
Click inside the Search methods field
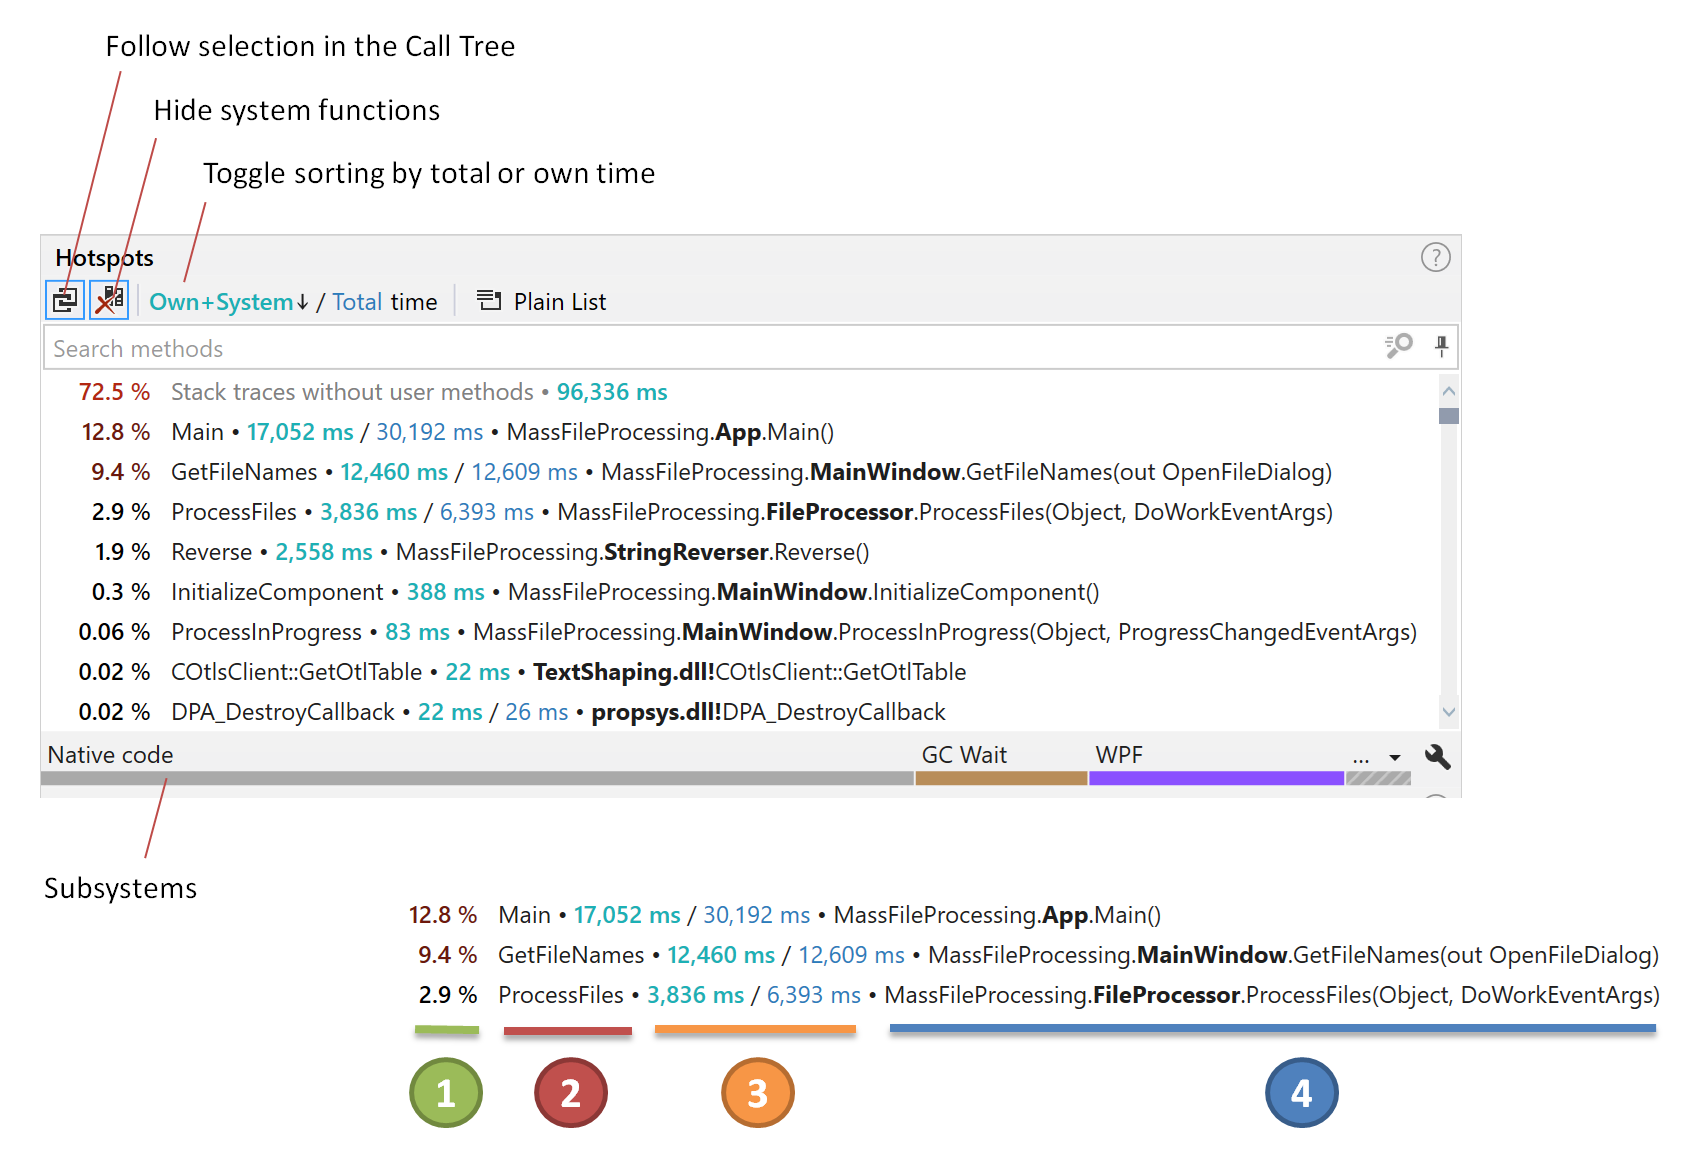(x=400, y=348)
